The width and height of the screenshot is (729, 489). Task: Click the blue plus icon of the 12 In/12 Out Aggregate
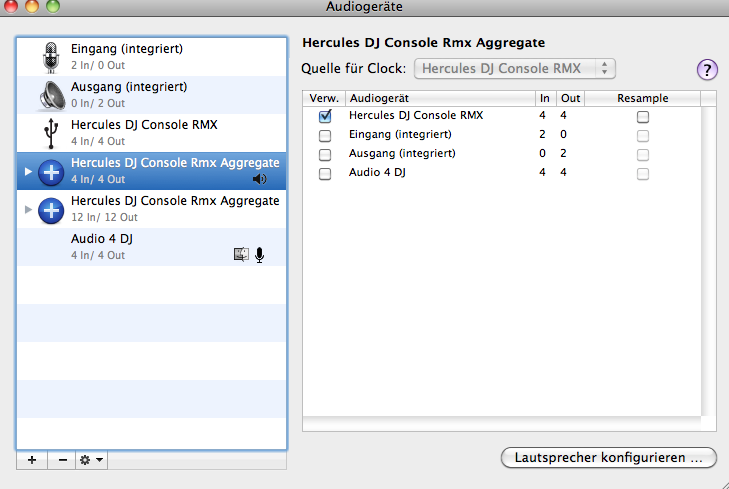point(51,211)
